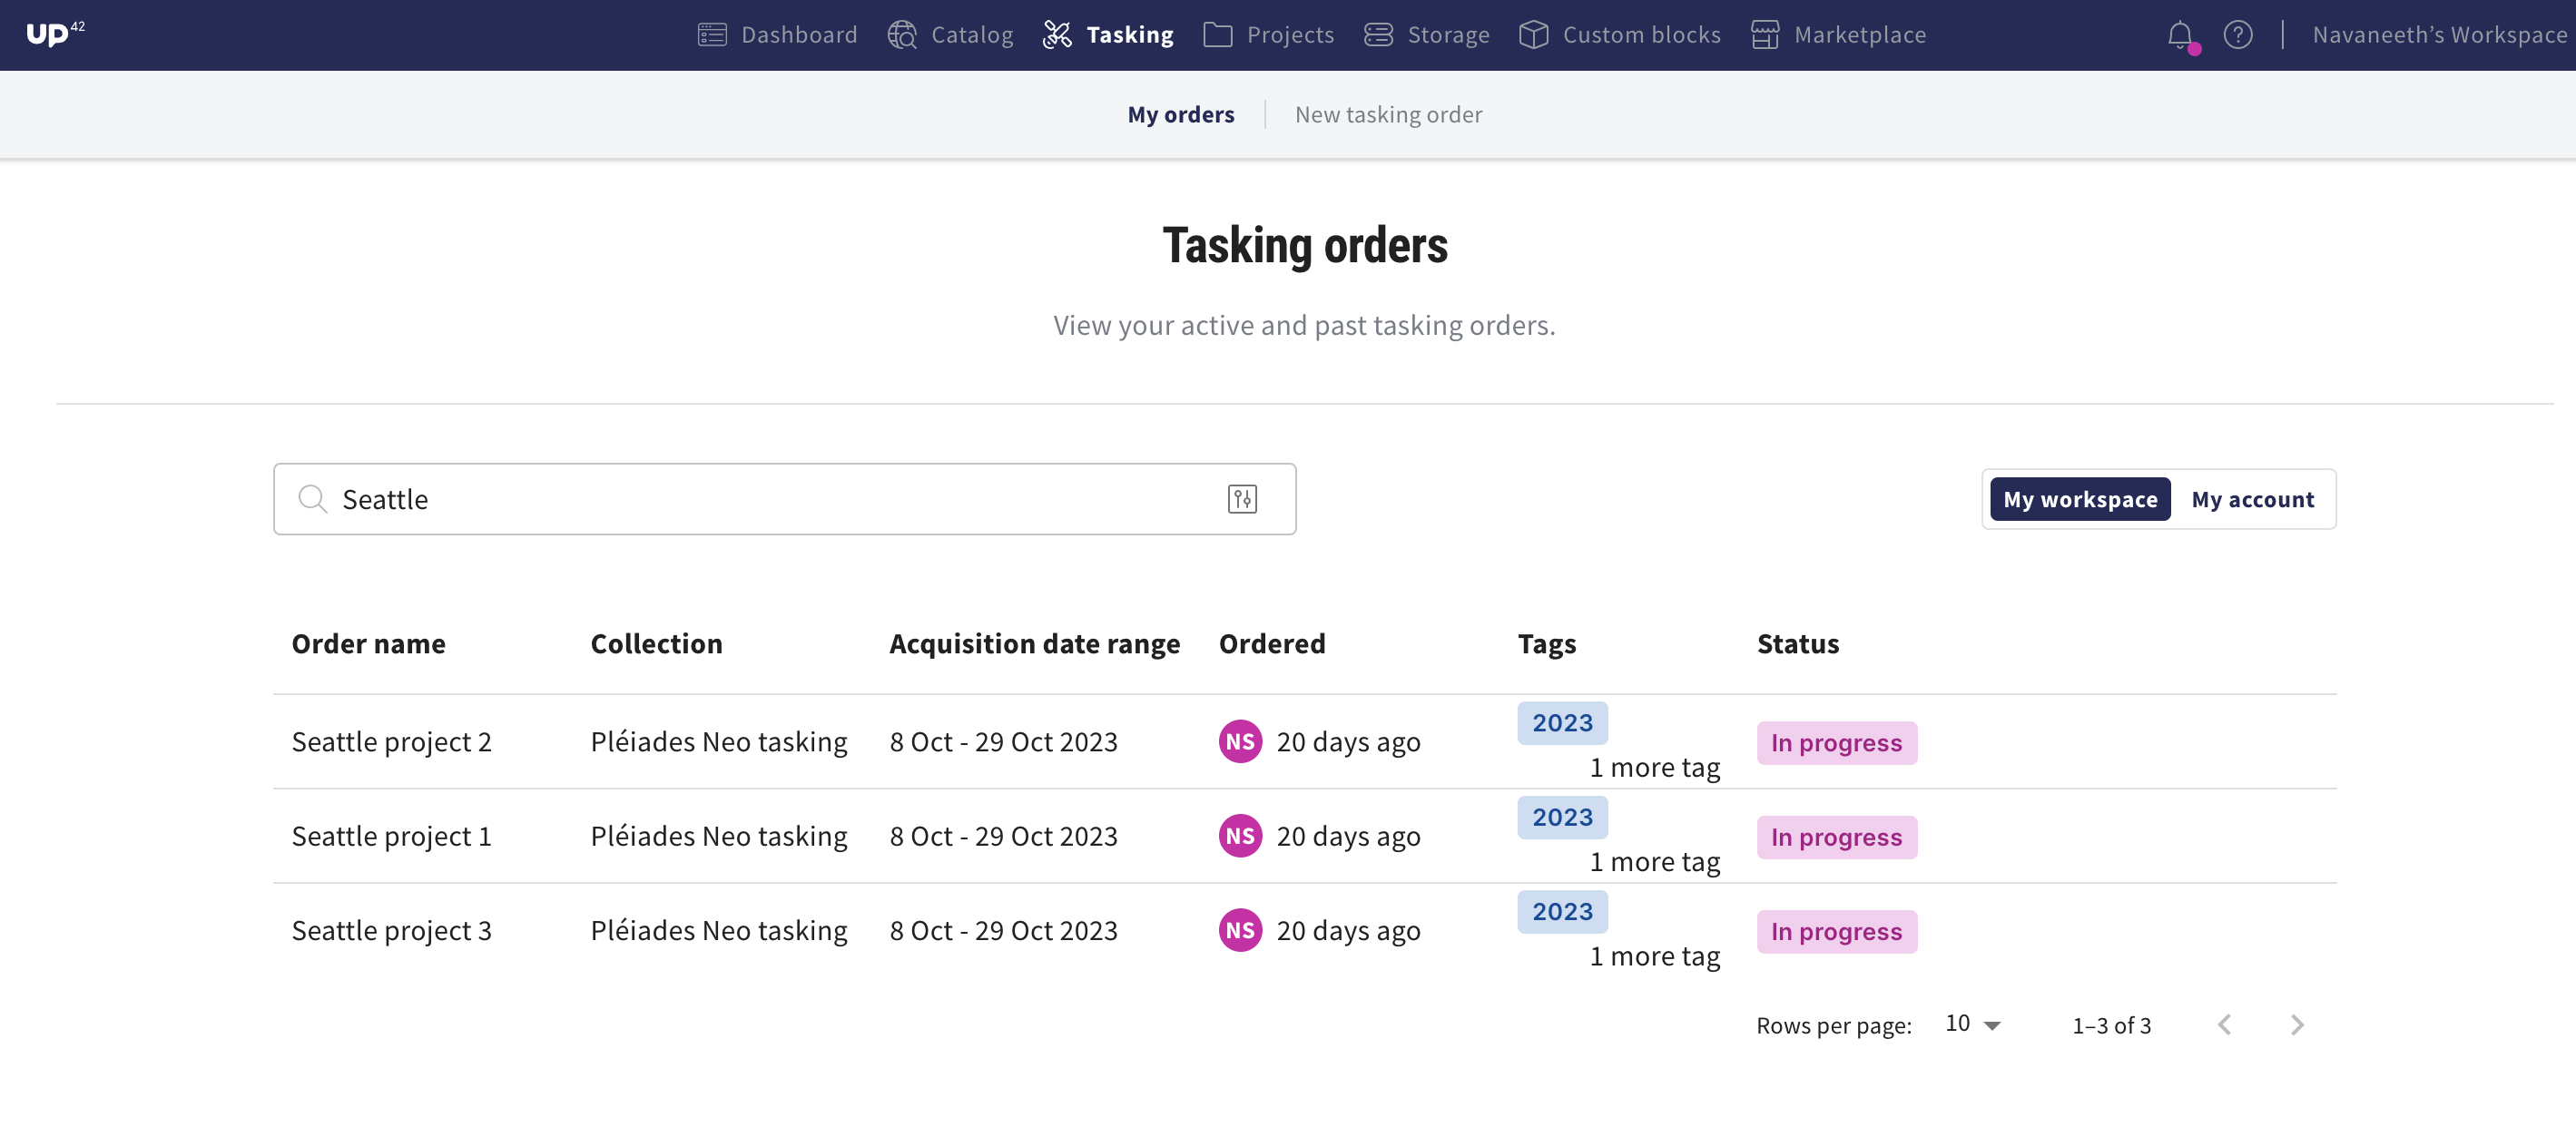
Task: Open the notifications bell
Action: [x=2180, y=35]
